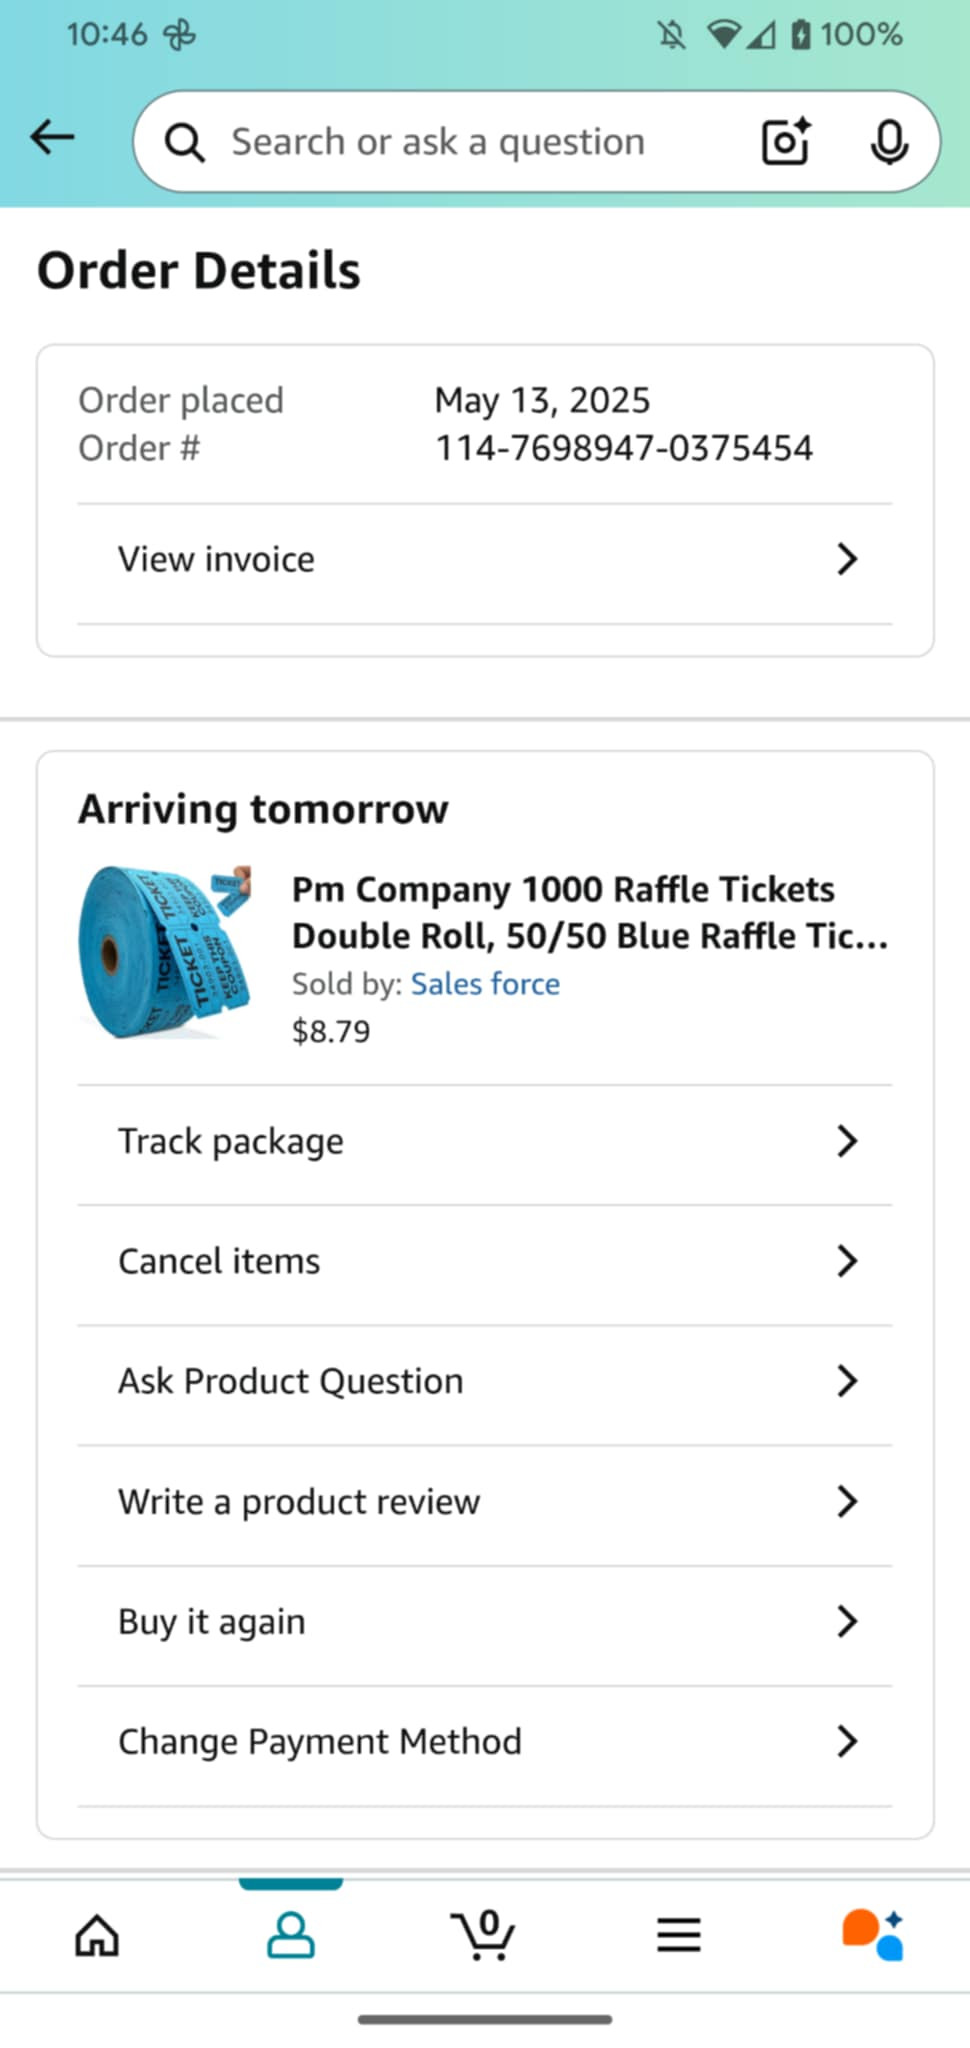Image resolution: width=970 pixels, height=2048 pixels.
Task: Open the hamburger menu tab
Action: pos(678,1935)
